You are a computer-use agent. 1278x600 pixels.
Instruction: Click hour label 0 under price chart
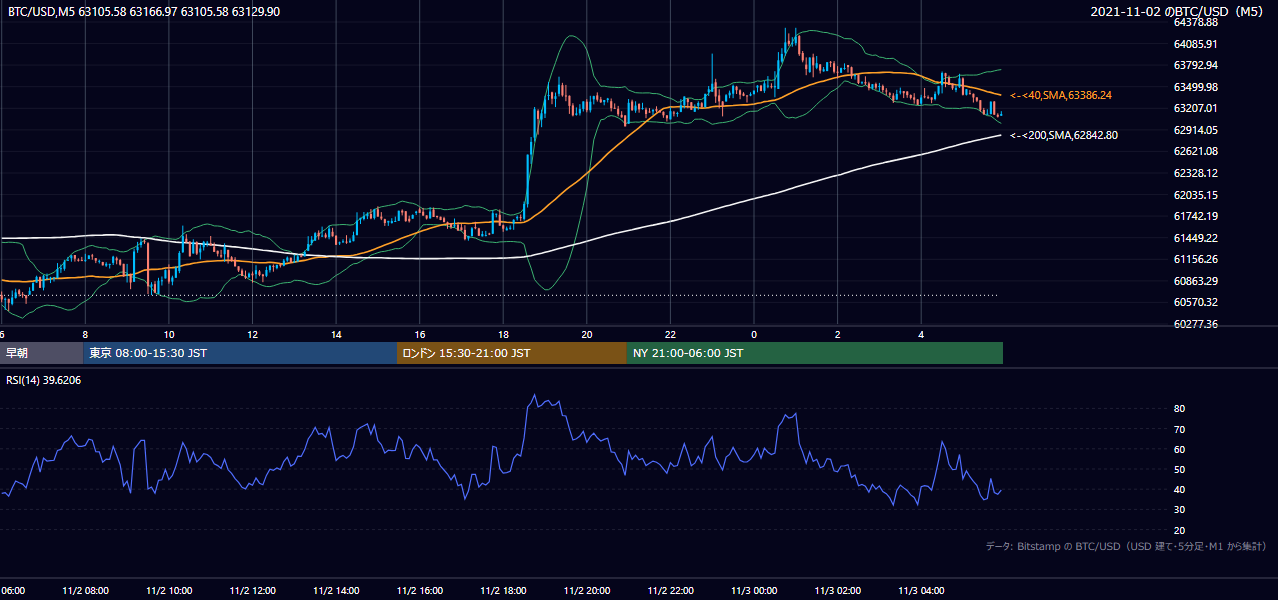tap(754, 334)
